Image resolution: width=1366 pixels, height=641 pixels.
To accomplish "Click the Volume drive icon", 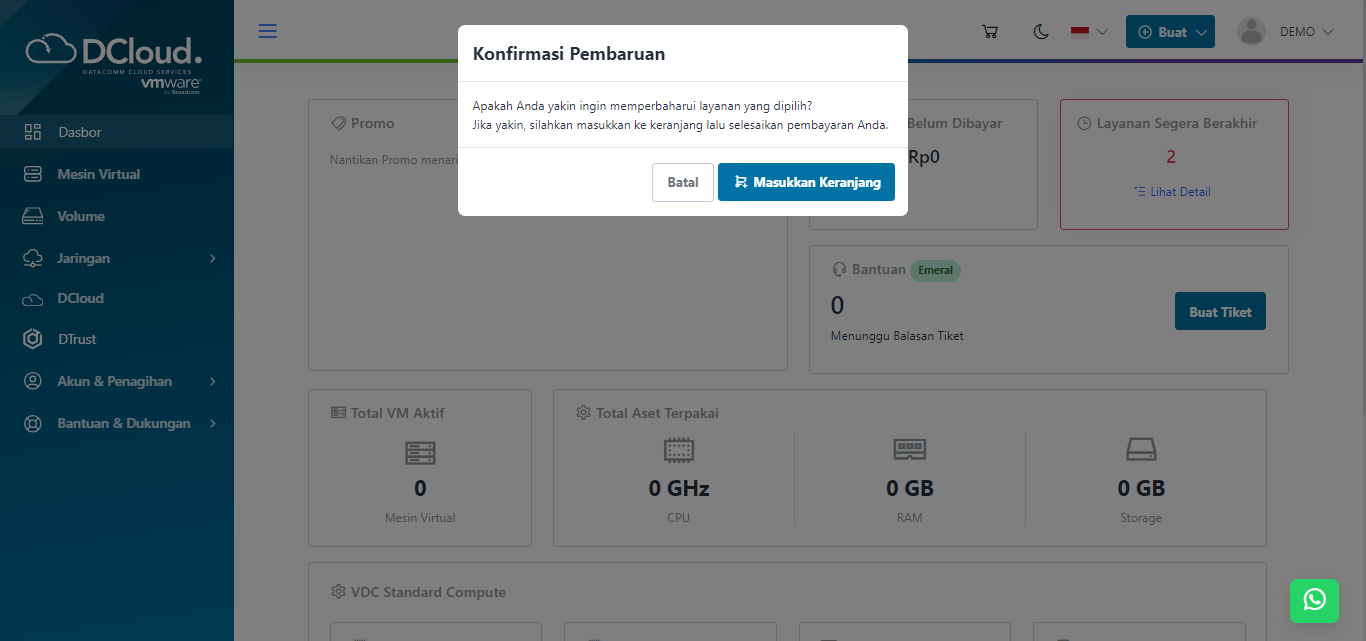I will click(33, 216).
